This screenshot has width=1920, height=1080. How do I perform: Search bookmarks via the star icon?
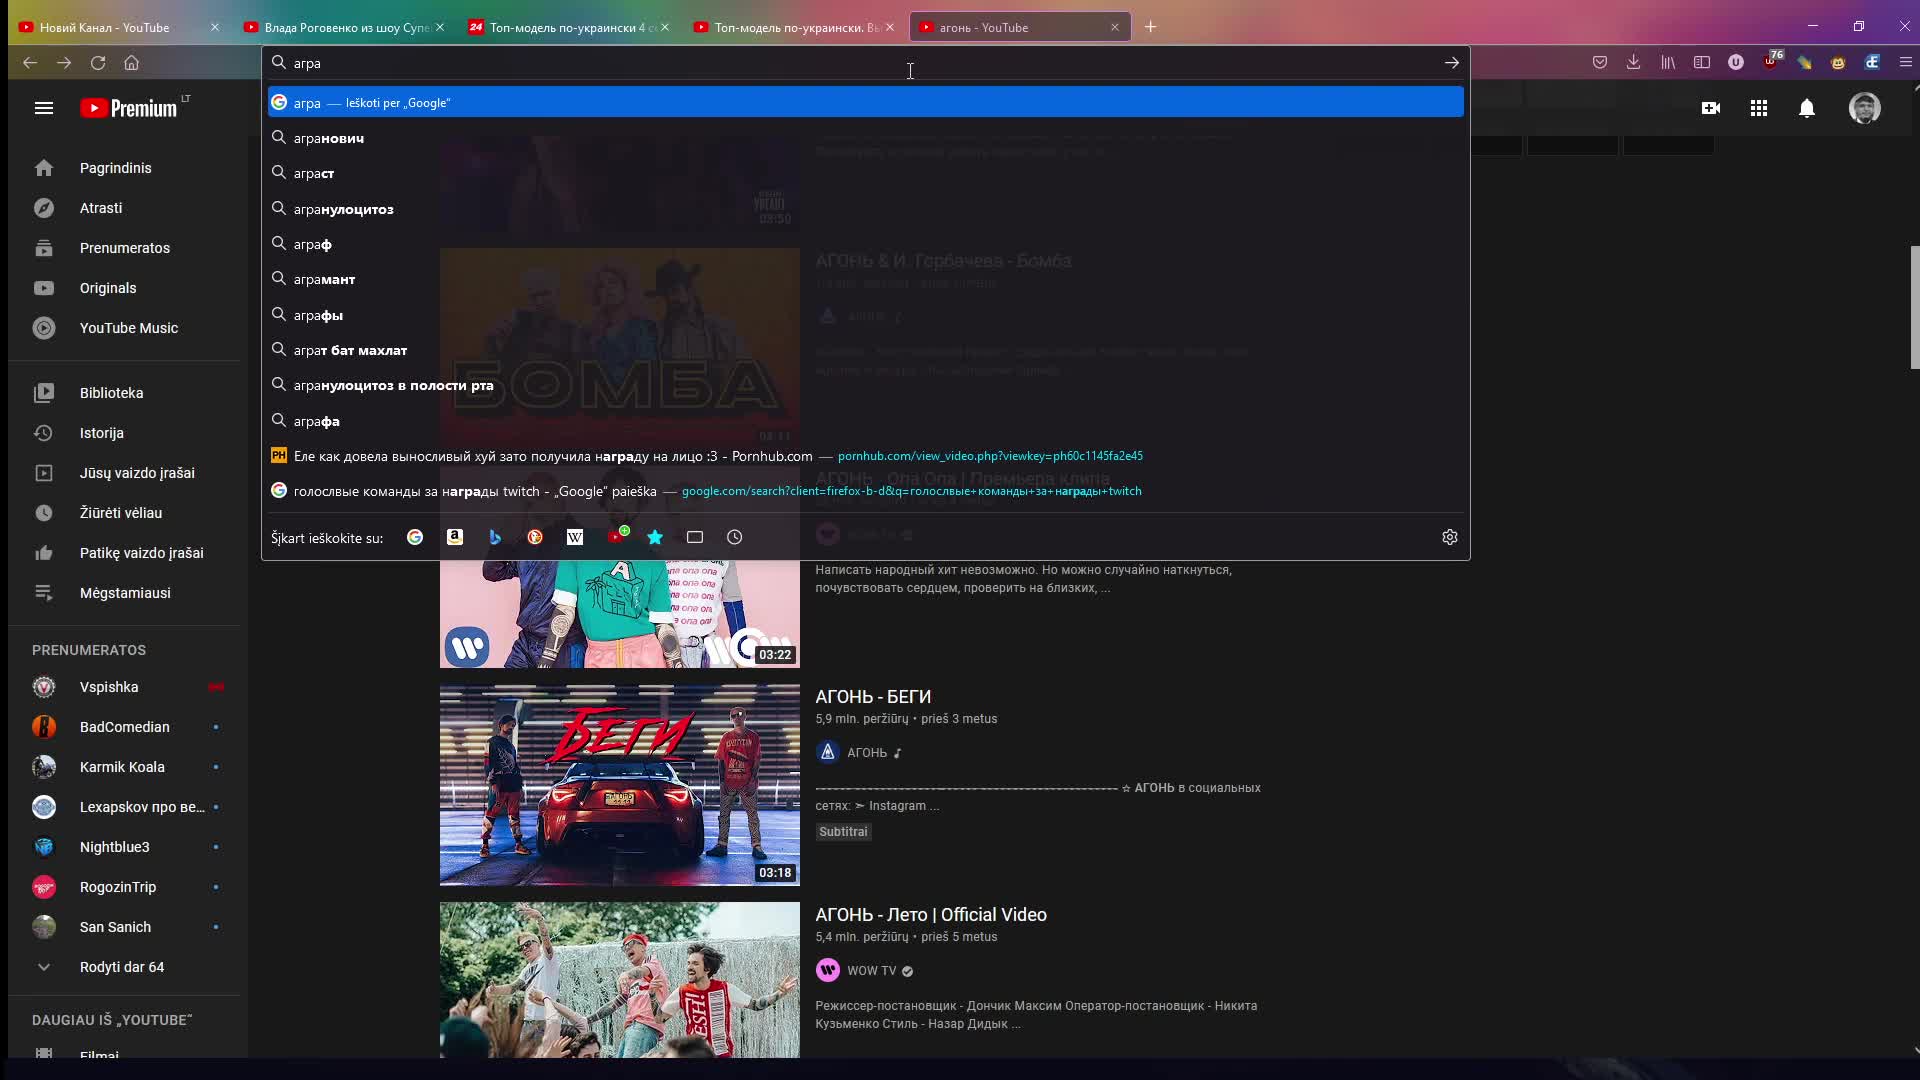[x=655, y=537]
